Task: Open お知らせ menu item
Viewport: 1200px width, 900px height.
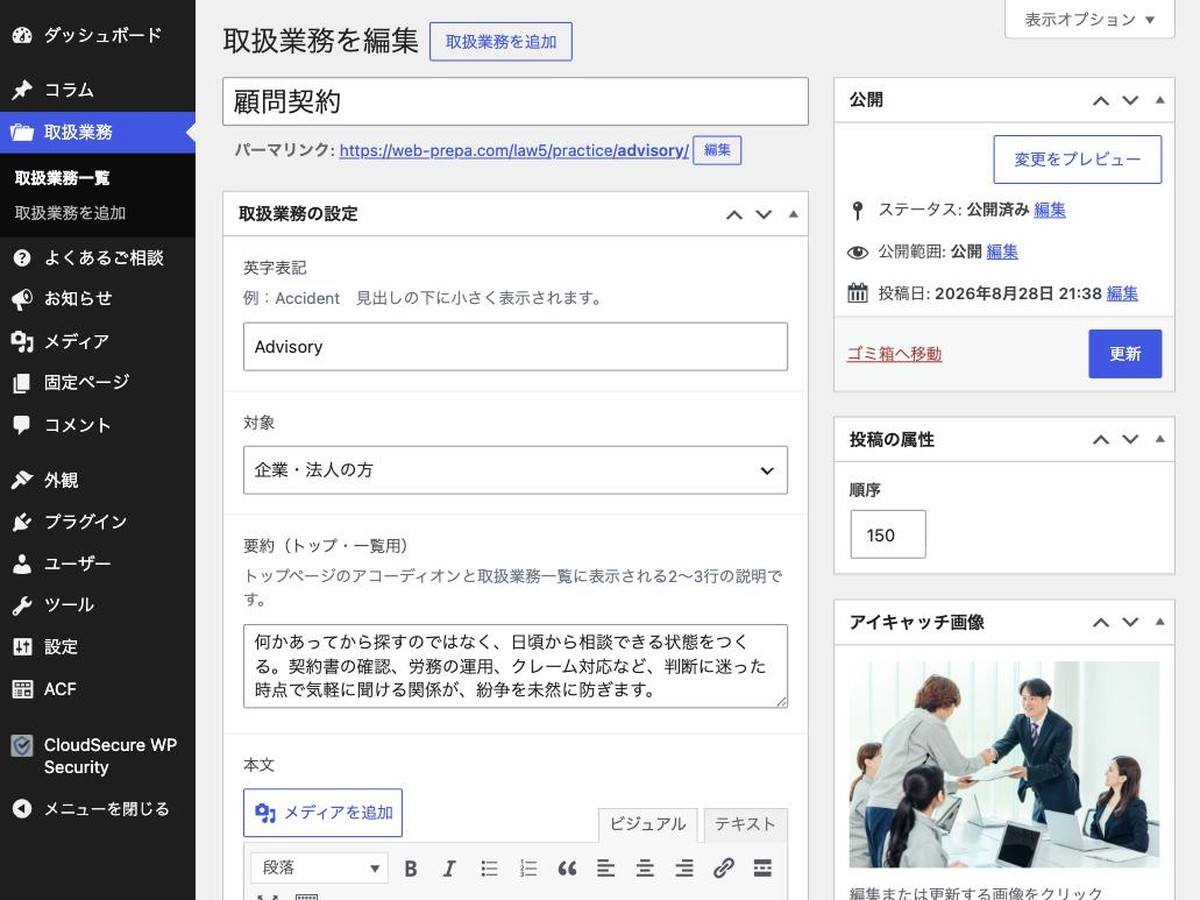Action: pos(98,299)
